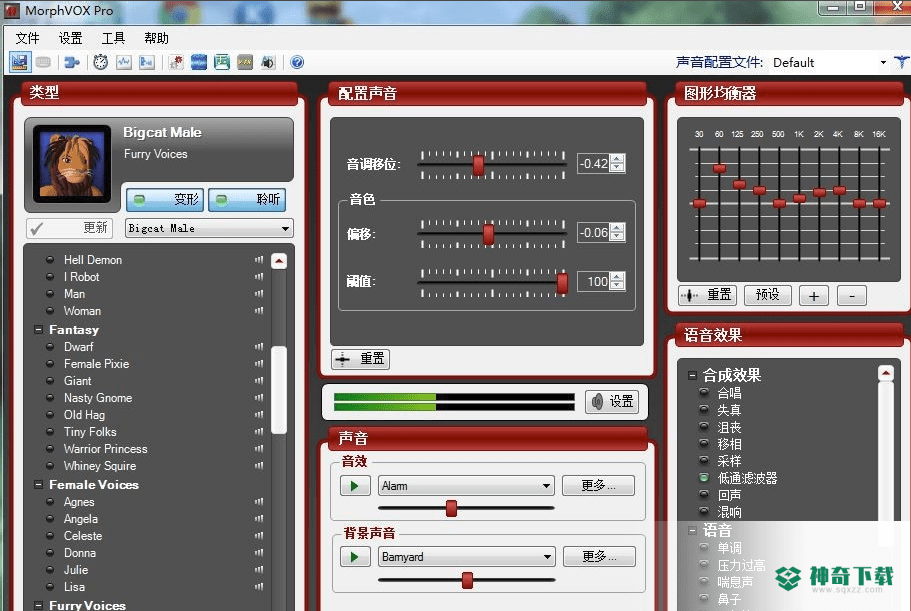Screen dimensions: 911x611
Task: Open the 文件 menu
Action: click(27, 38)
